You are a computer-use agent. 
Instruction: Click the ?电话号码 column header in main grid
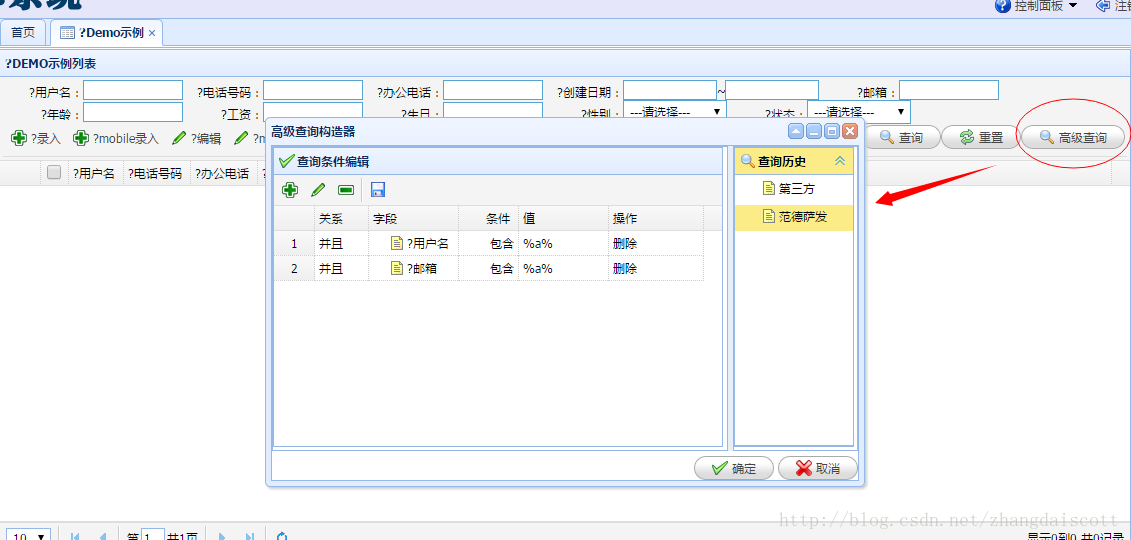155,173
